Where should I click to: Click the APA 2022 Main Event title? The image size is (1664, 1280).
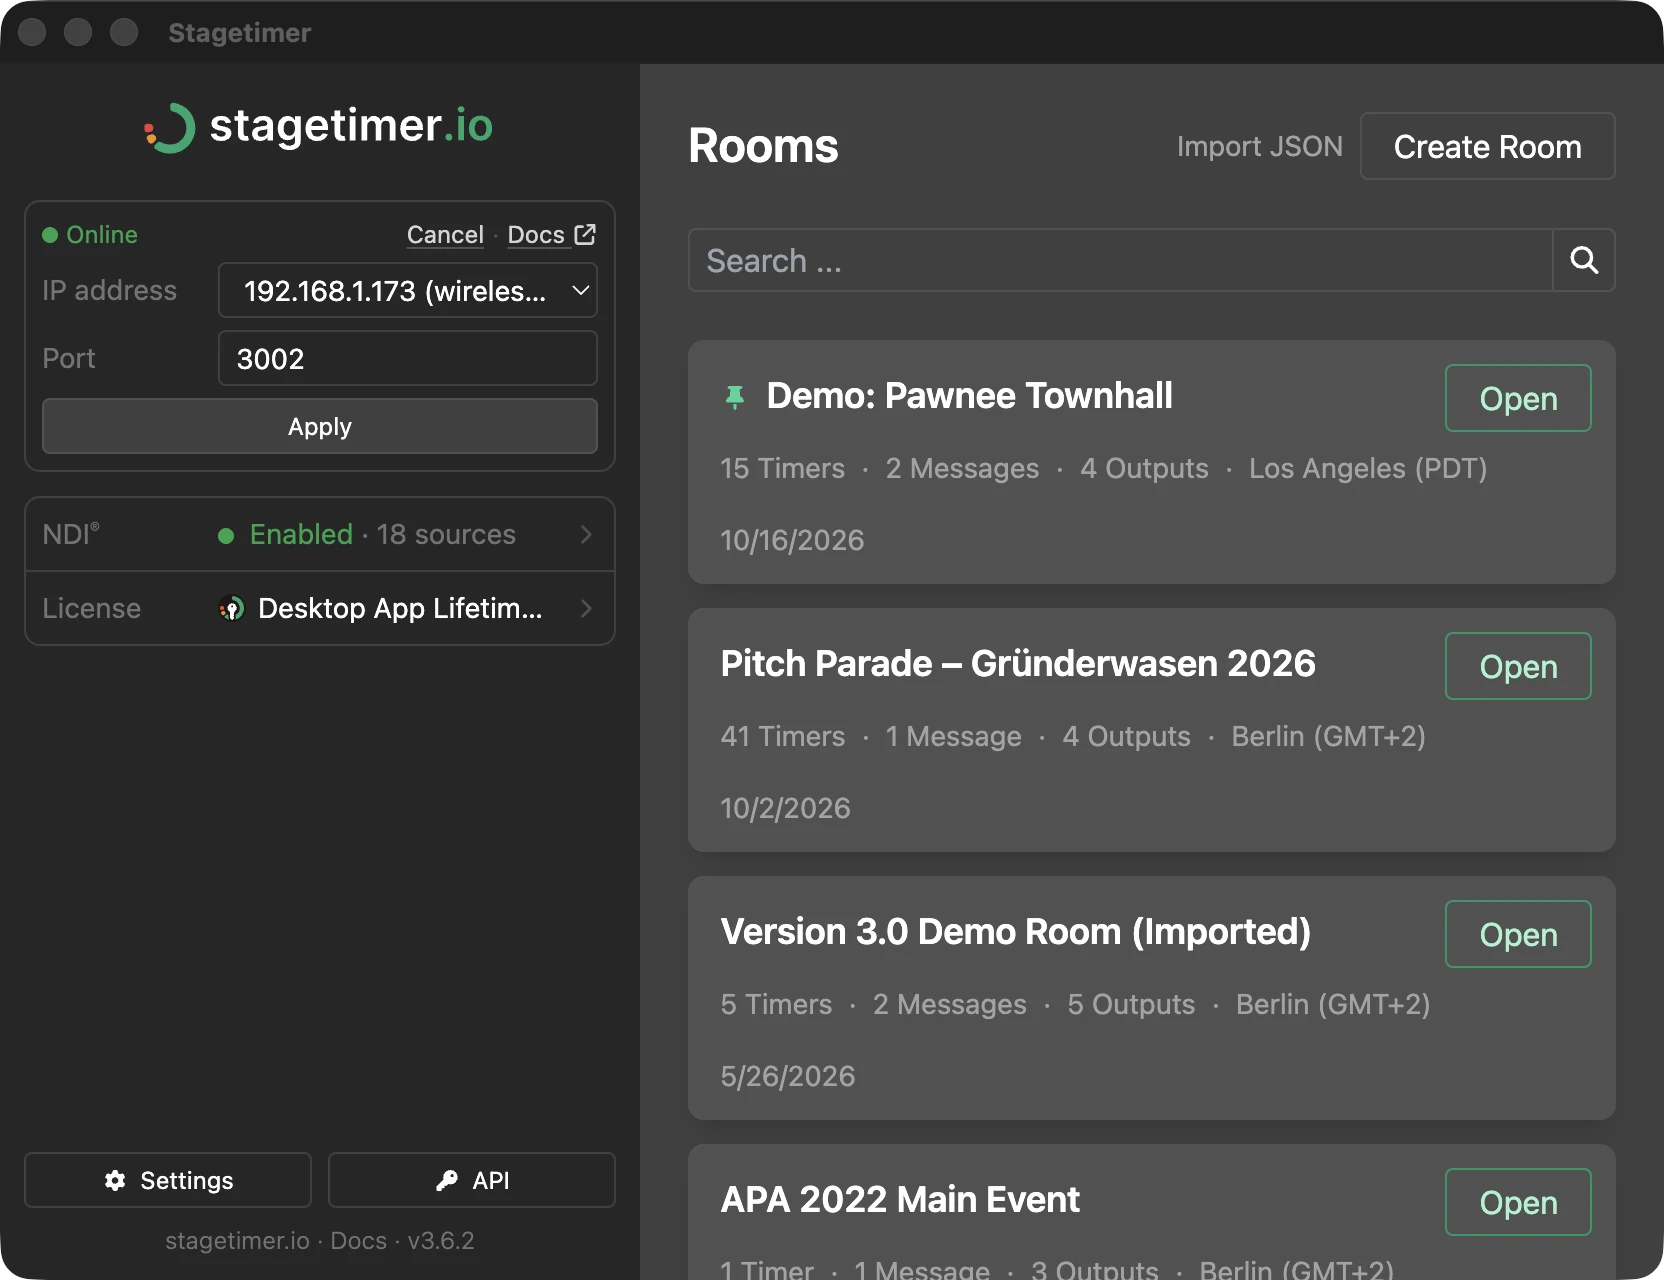[x=900, y=1199]
